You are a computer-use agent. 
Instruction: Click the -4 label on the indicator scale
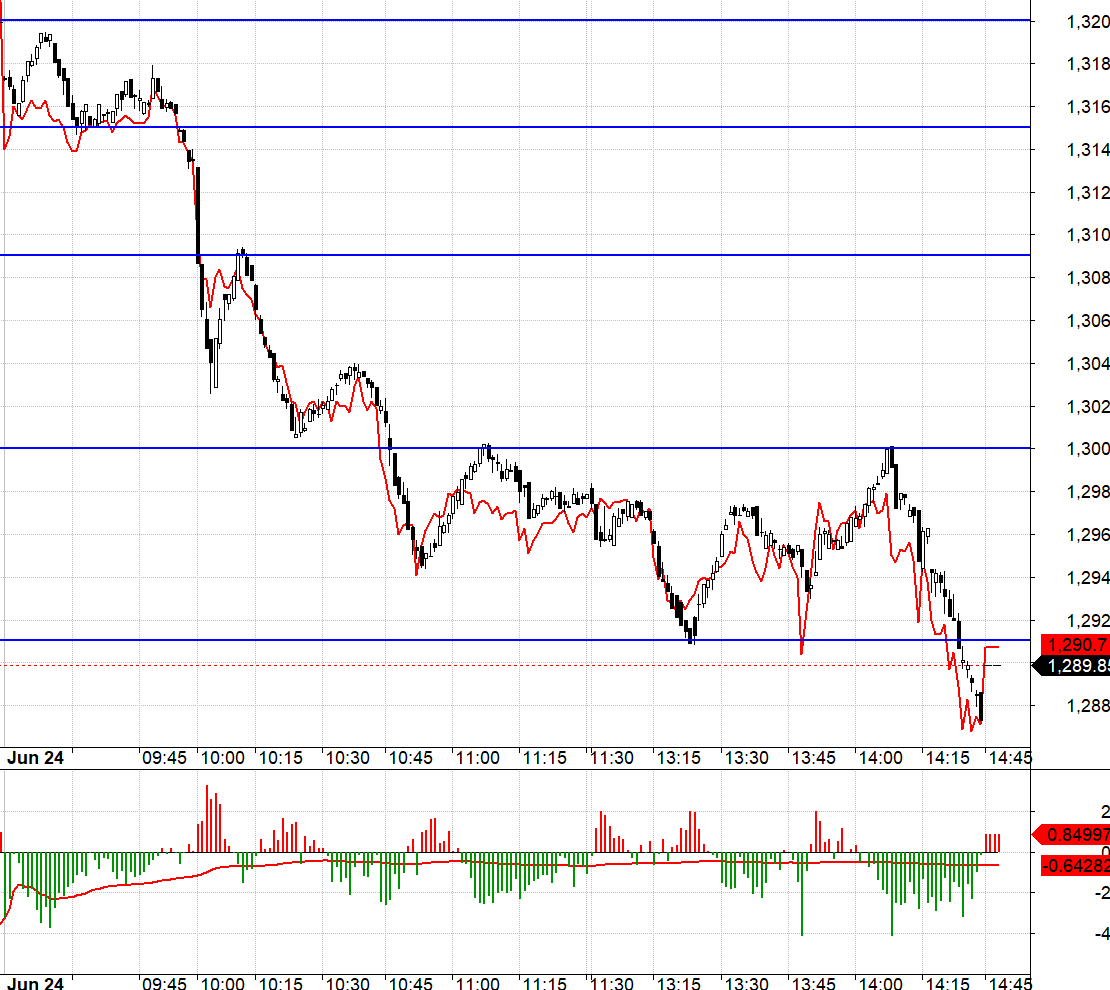[x=1104, y=934]
